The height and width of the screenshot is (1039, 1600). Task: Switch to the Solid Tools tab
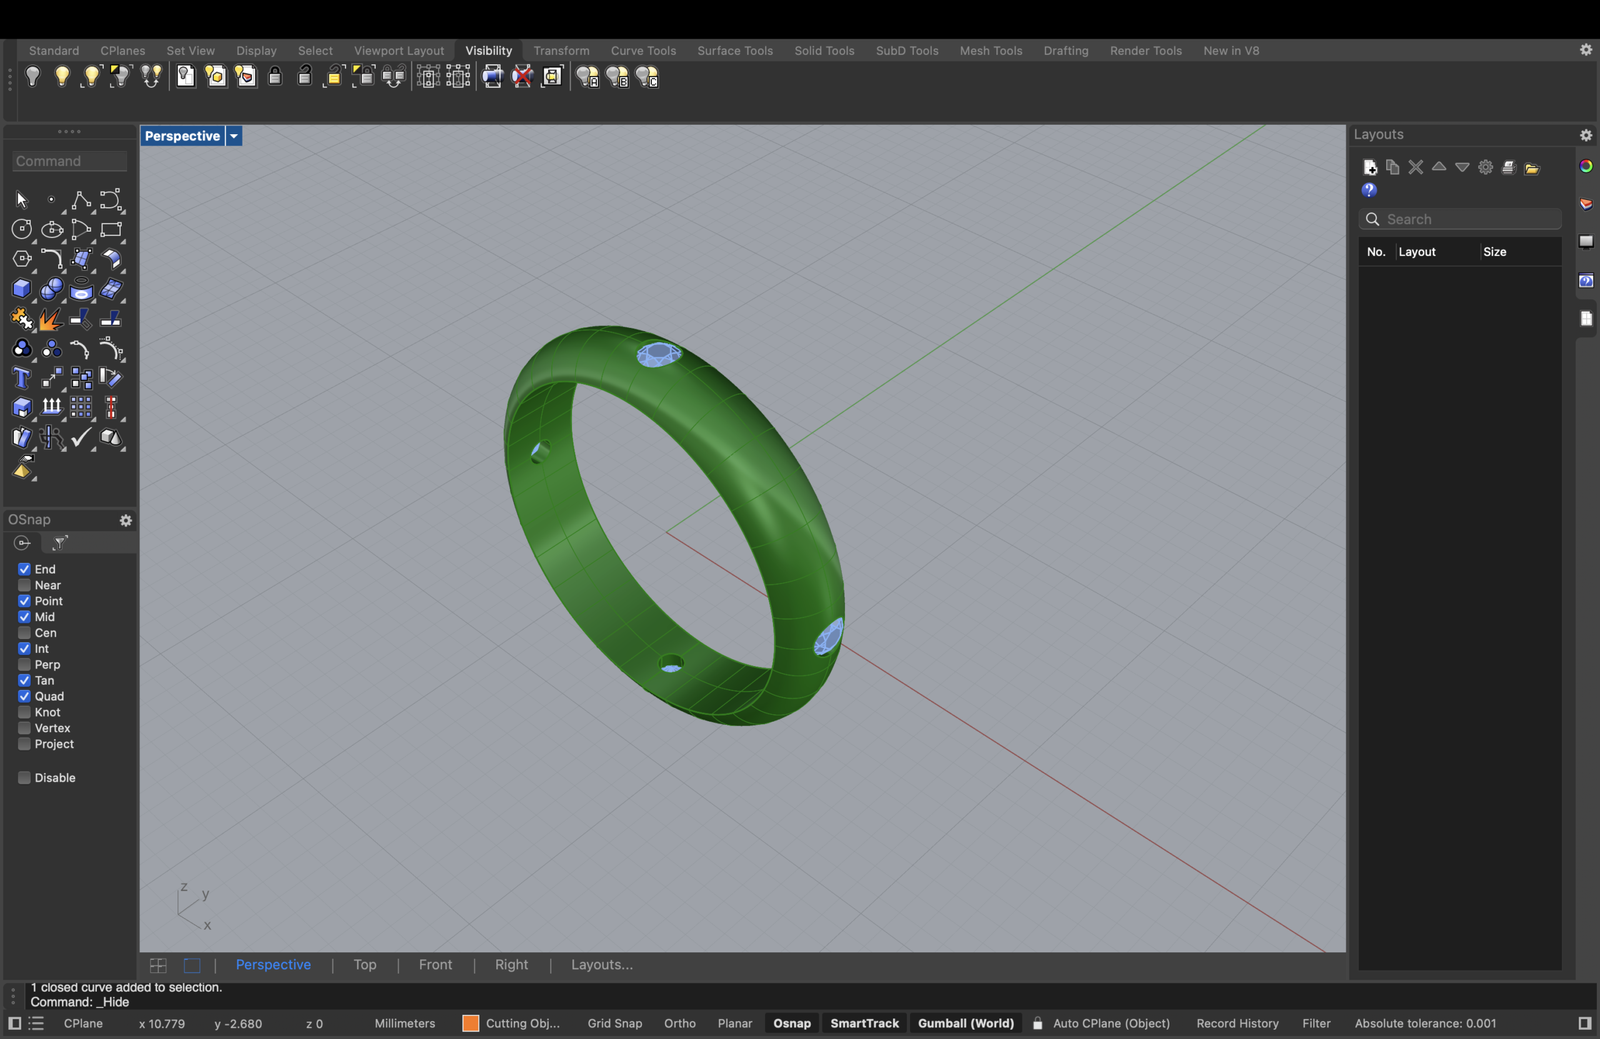click(824, 51)
